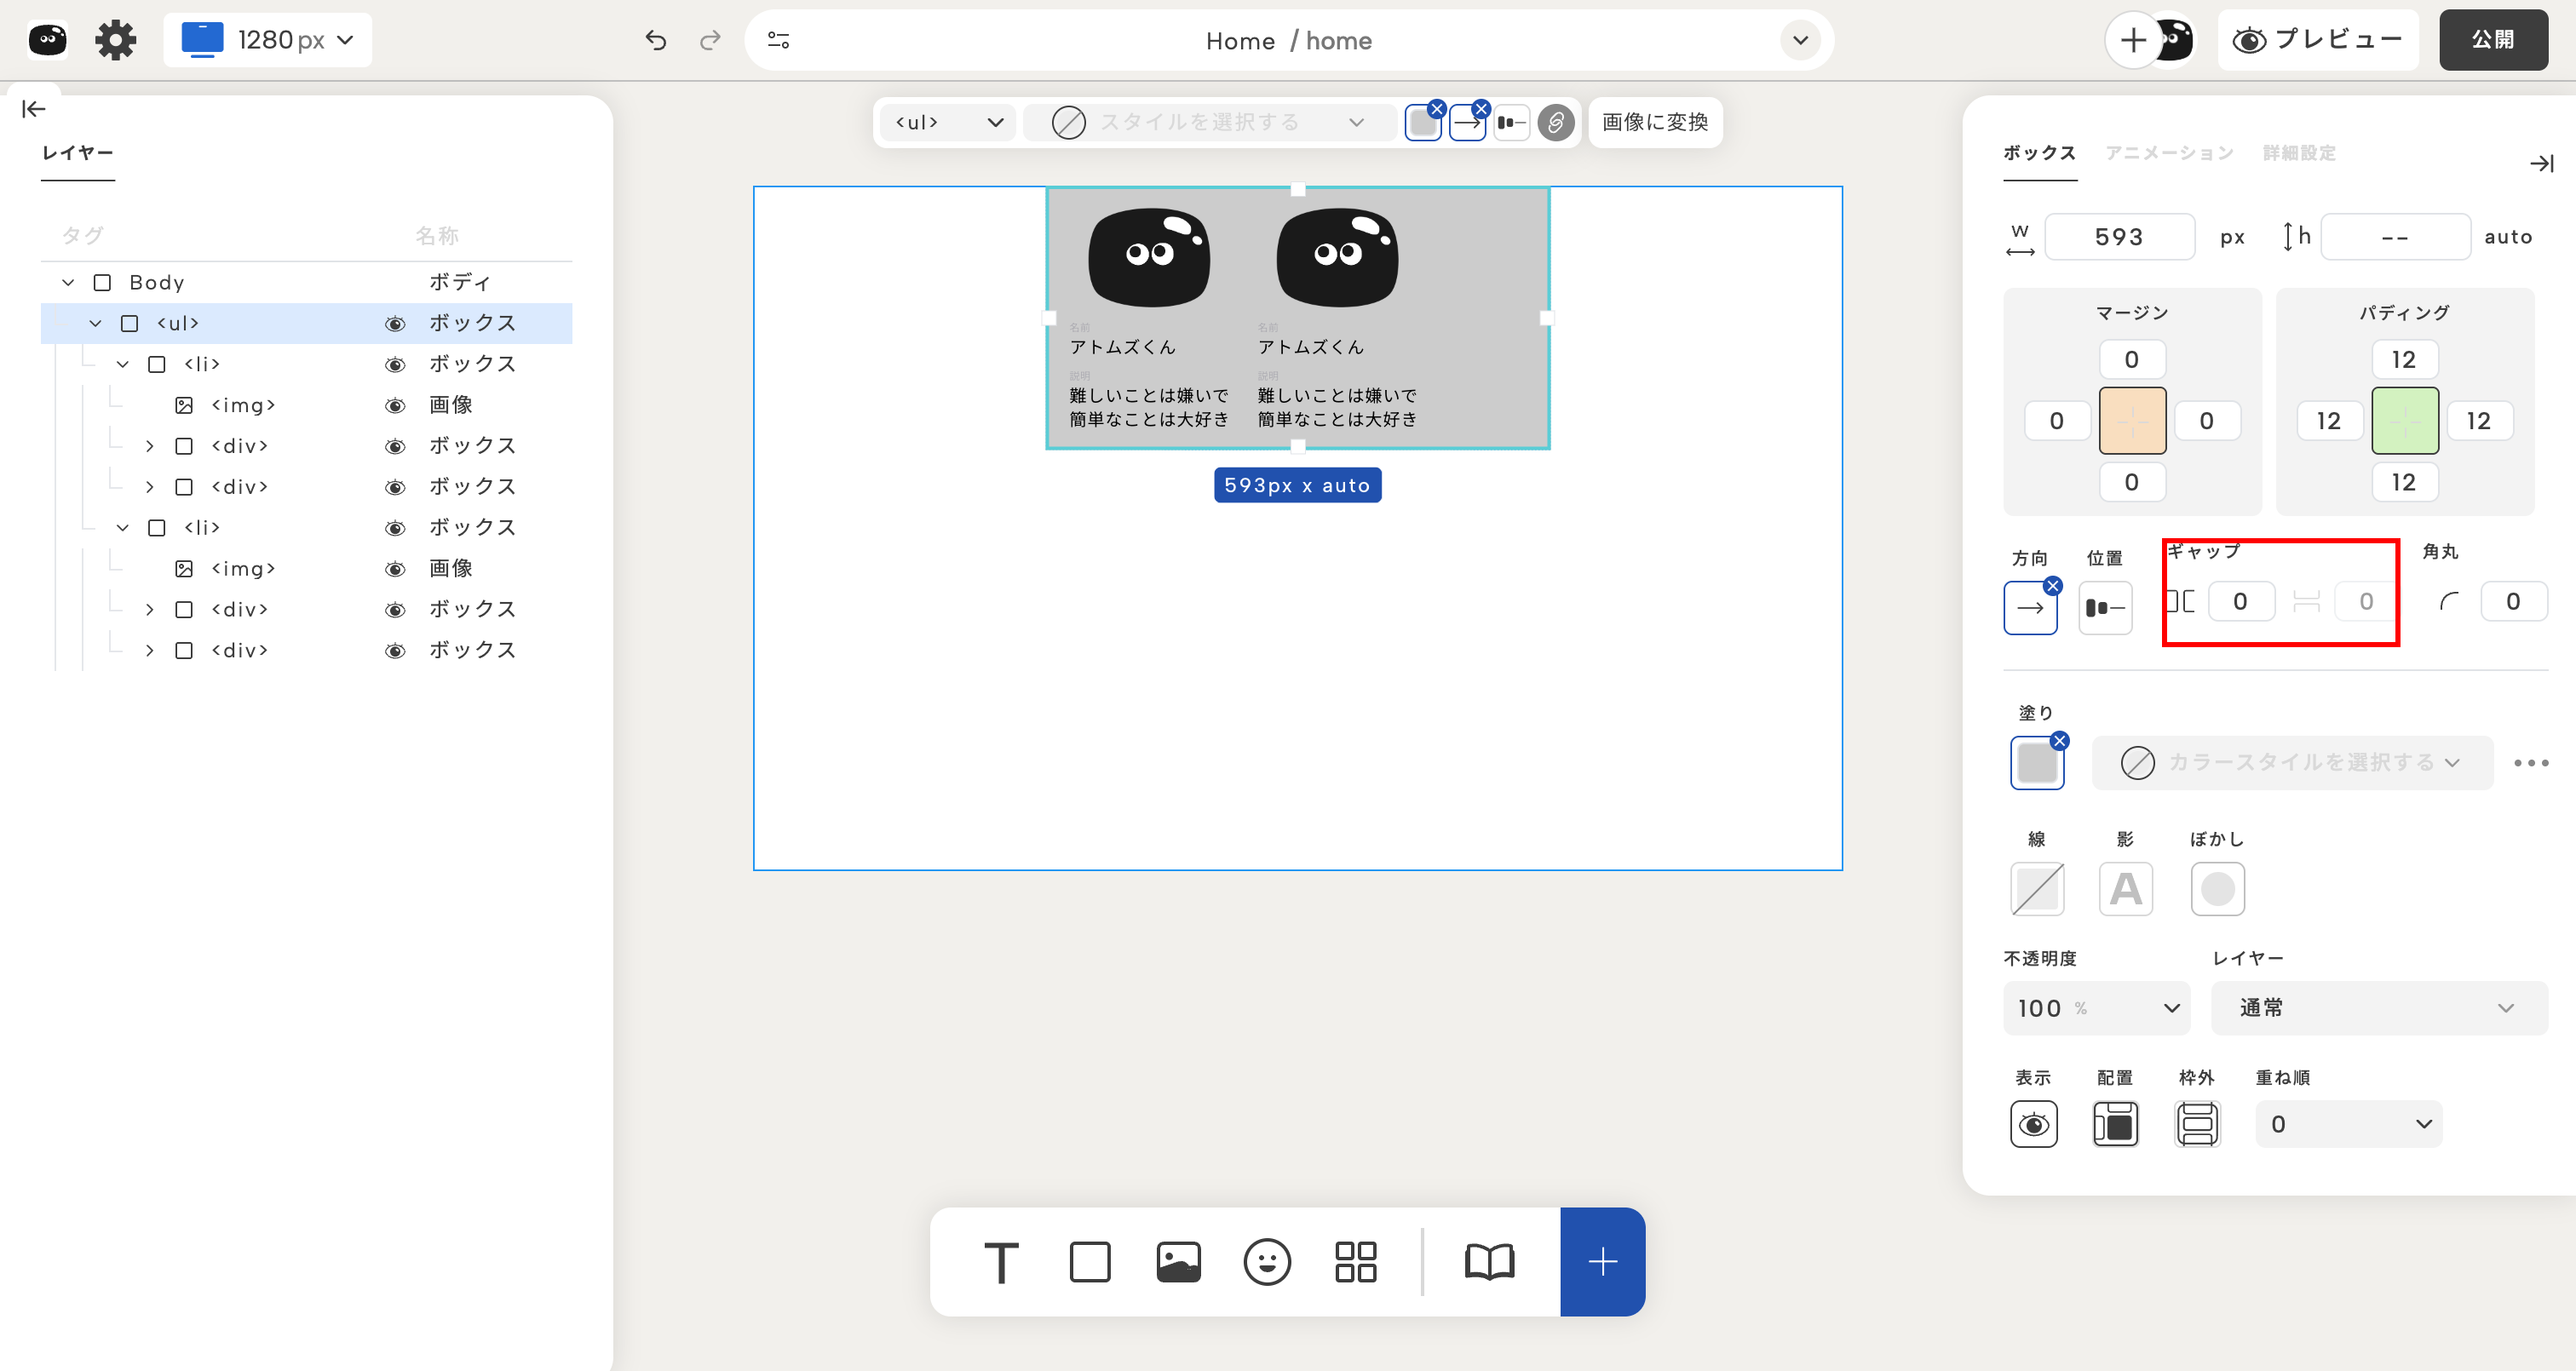Viewport: 2576px width, 1371px height.
Task: Open the book library icon
Action: coord(1489,1262)
